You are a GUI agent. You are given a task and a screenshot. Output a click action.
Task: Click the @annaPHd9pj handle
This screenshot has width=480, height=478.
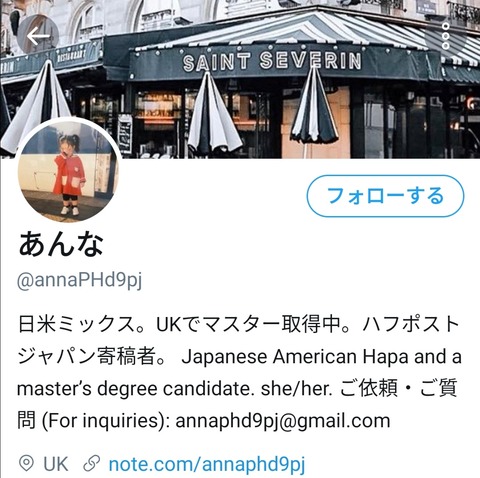[x=79, y=281]
